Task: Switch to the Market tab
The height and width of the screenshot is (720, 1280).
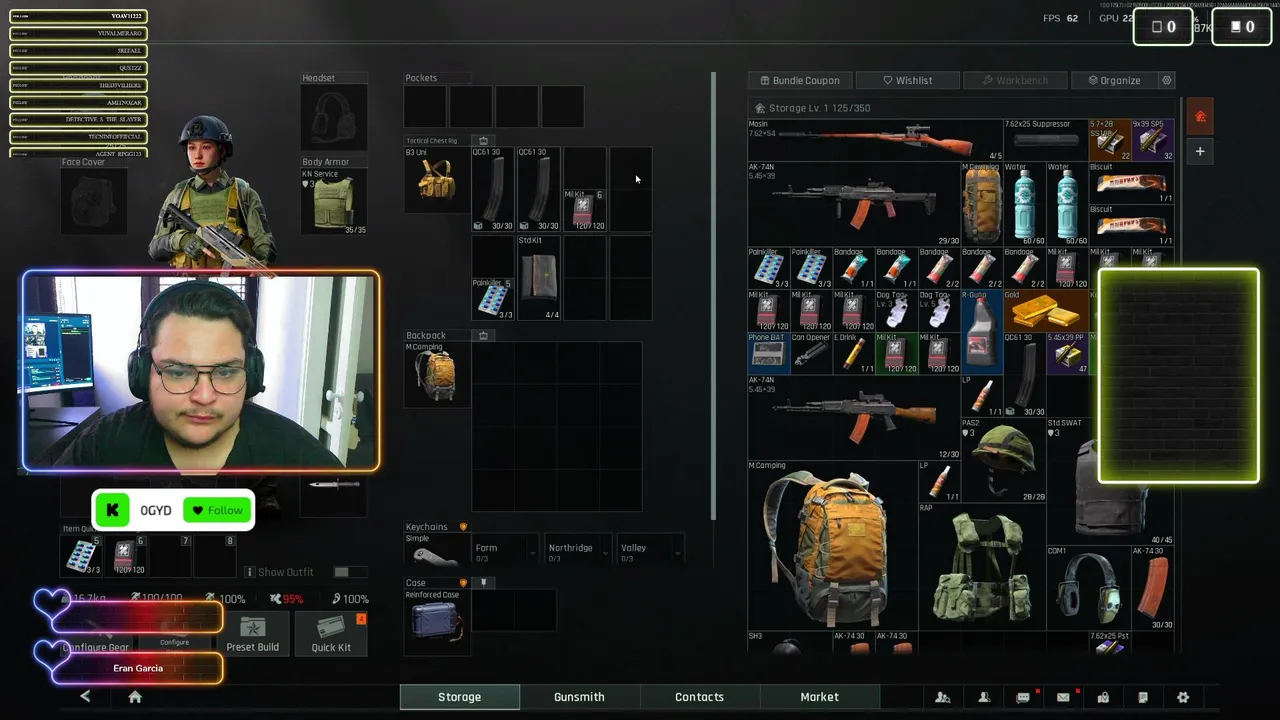Action: [x=819, y=697]
